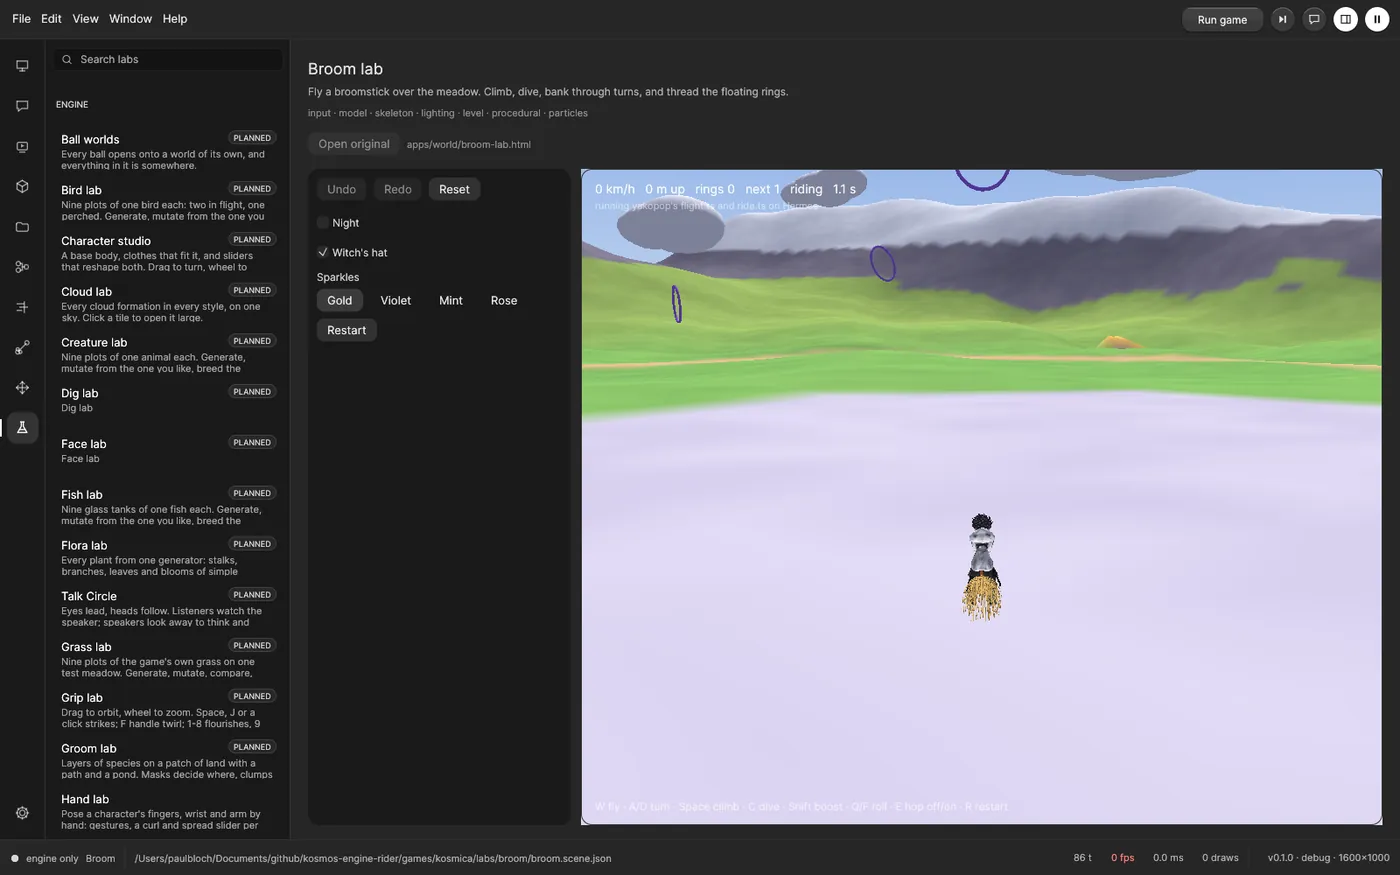Click the magnifier icon in Search labs

tap(67, 60)
